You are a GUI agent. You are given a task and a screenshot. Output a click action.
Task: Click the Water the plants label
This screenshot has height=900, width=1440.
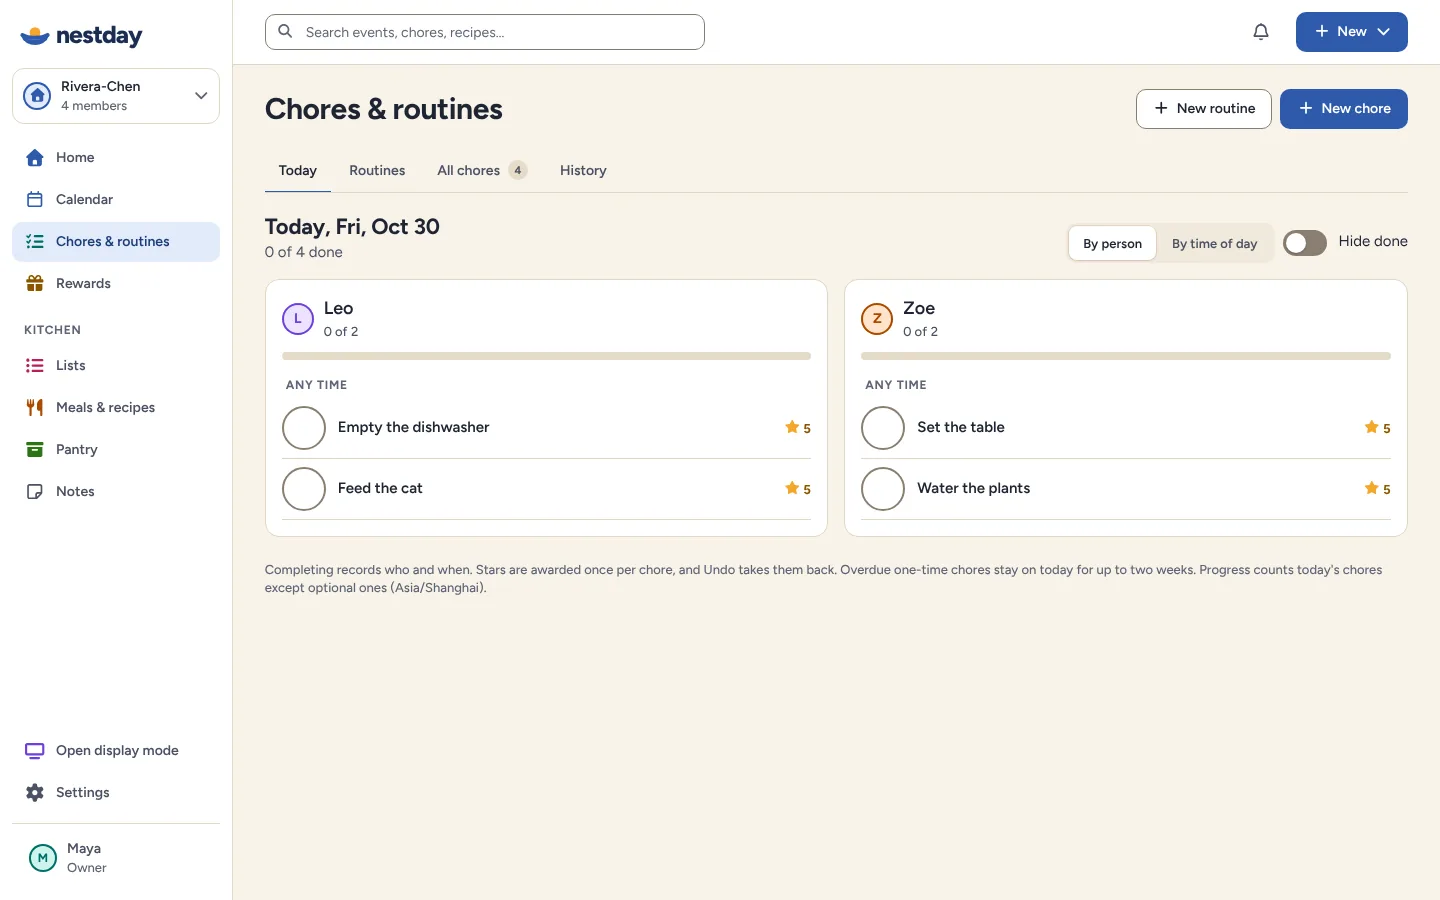click(x=973, y=488)
